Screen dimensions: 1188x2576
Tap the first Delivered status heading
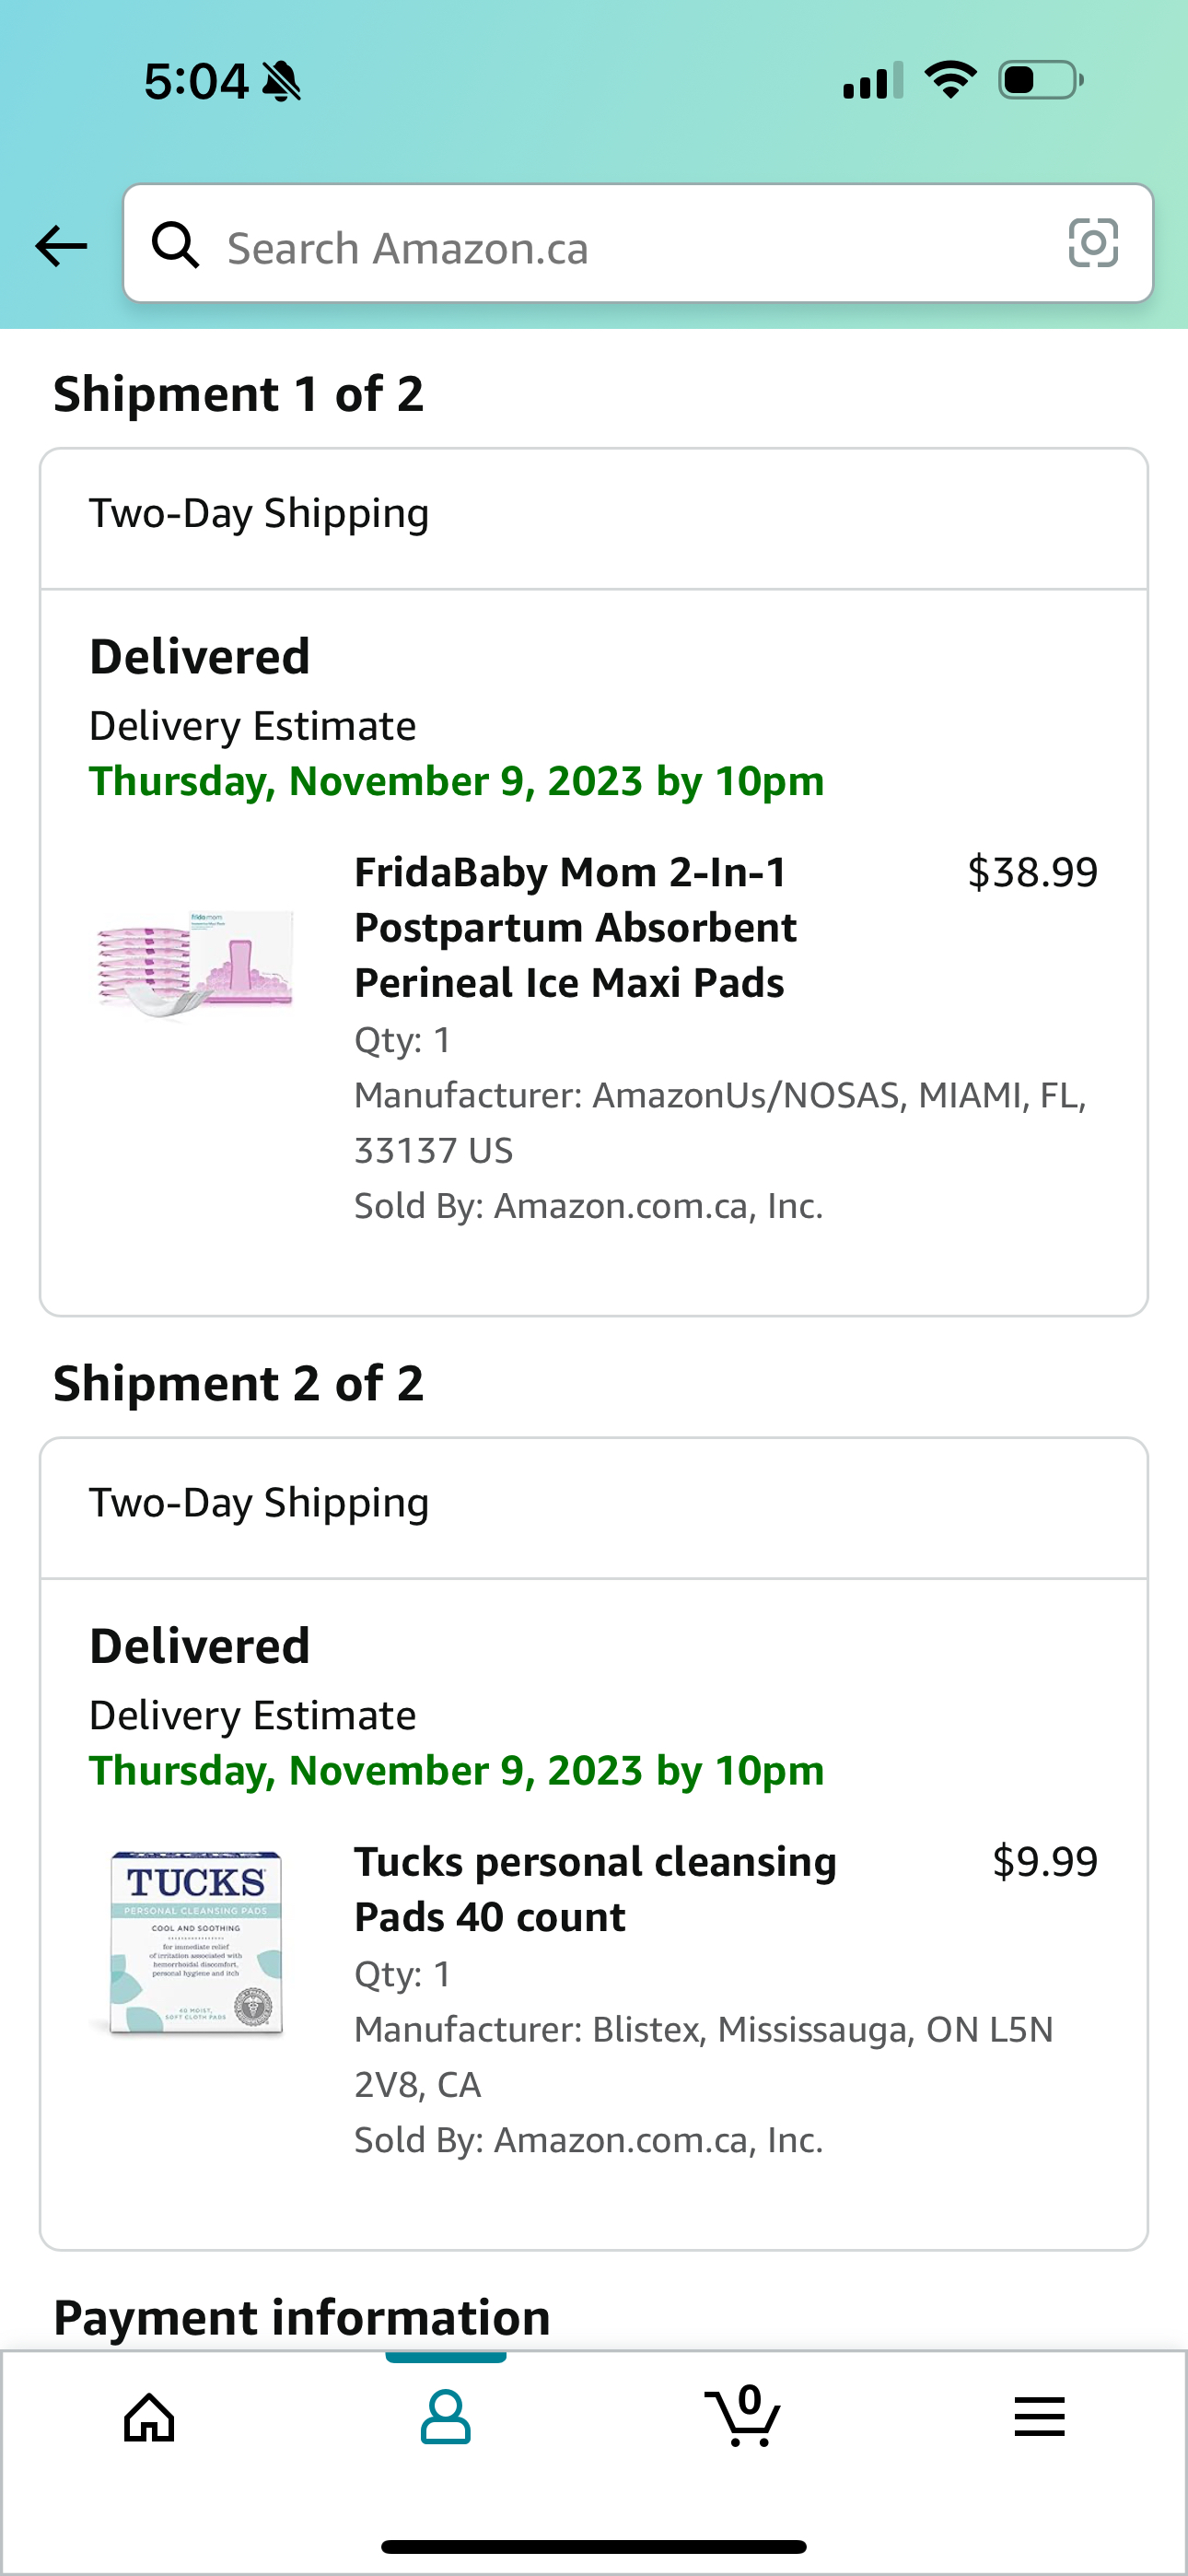click(200, 657)
